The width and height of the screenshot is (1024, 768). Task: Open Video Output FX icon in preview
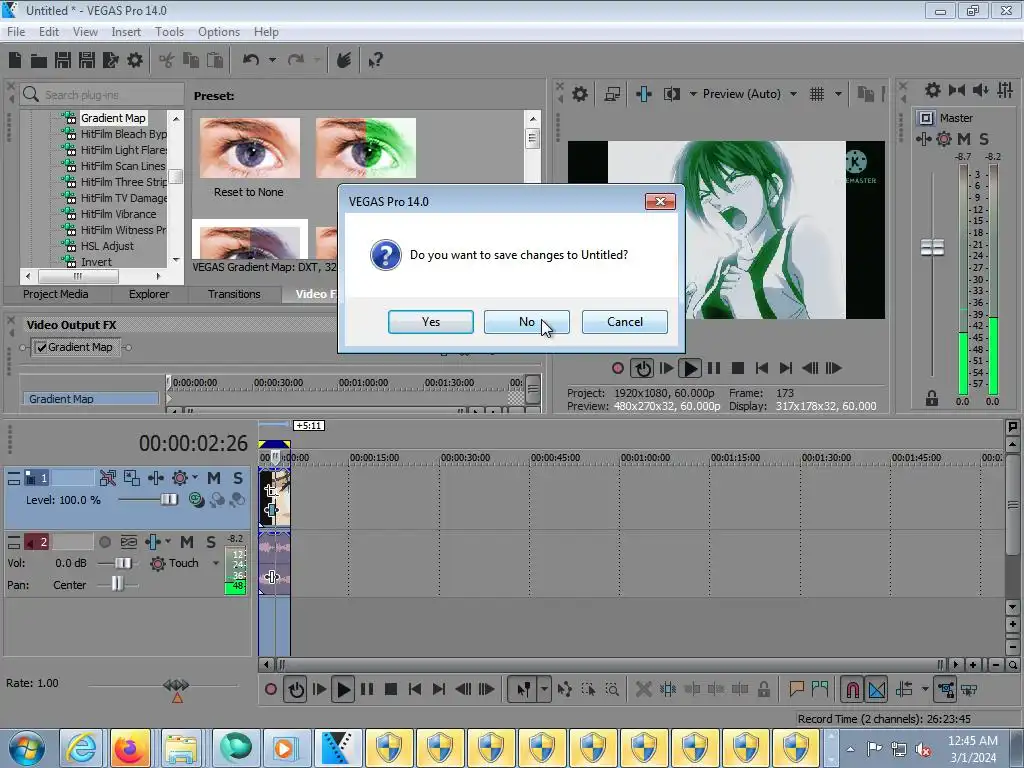tap(644, 94)
